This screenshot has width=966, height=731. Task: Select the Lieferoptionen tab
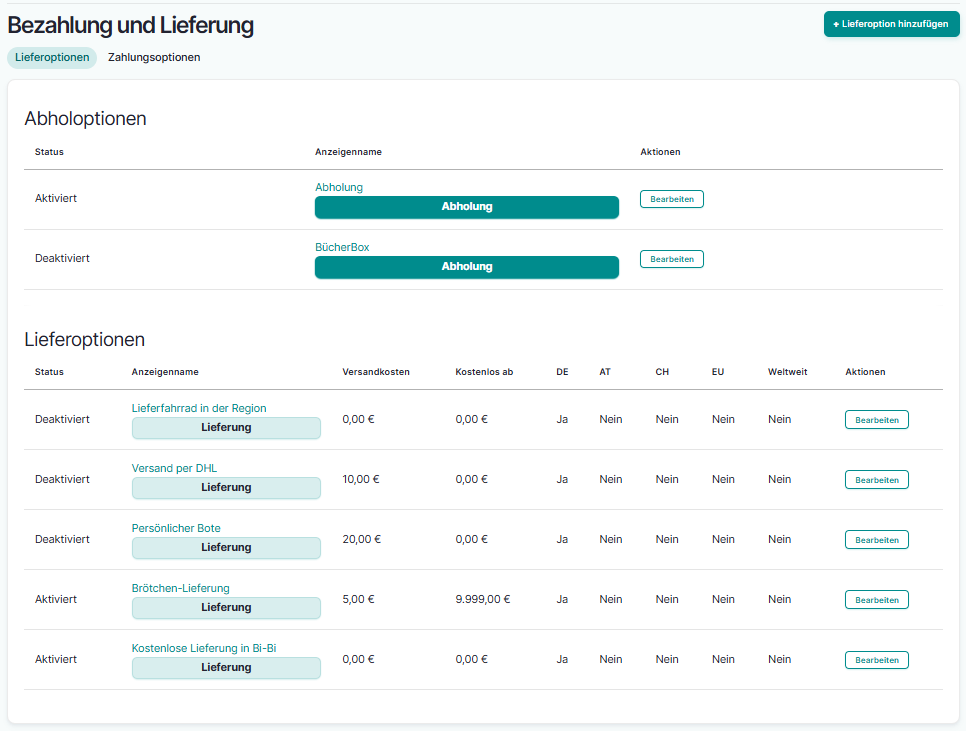tap(52, 58)
